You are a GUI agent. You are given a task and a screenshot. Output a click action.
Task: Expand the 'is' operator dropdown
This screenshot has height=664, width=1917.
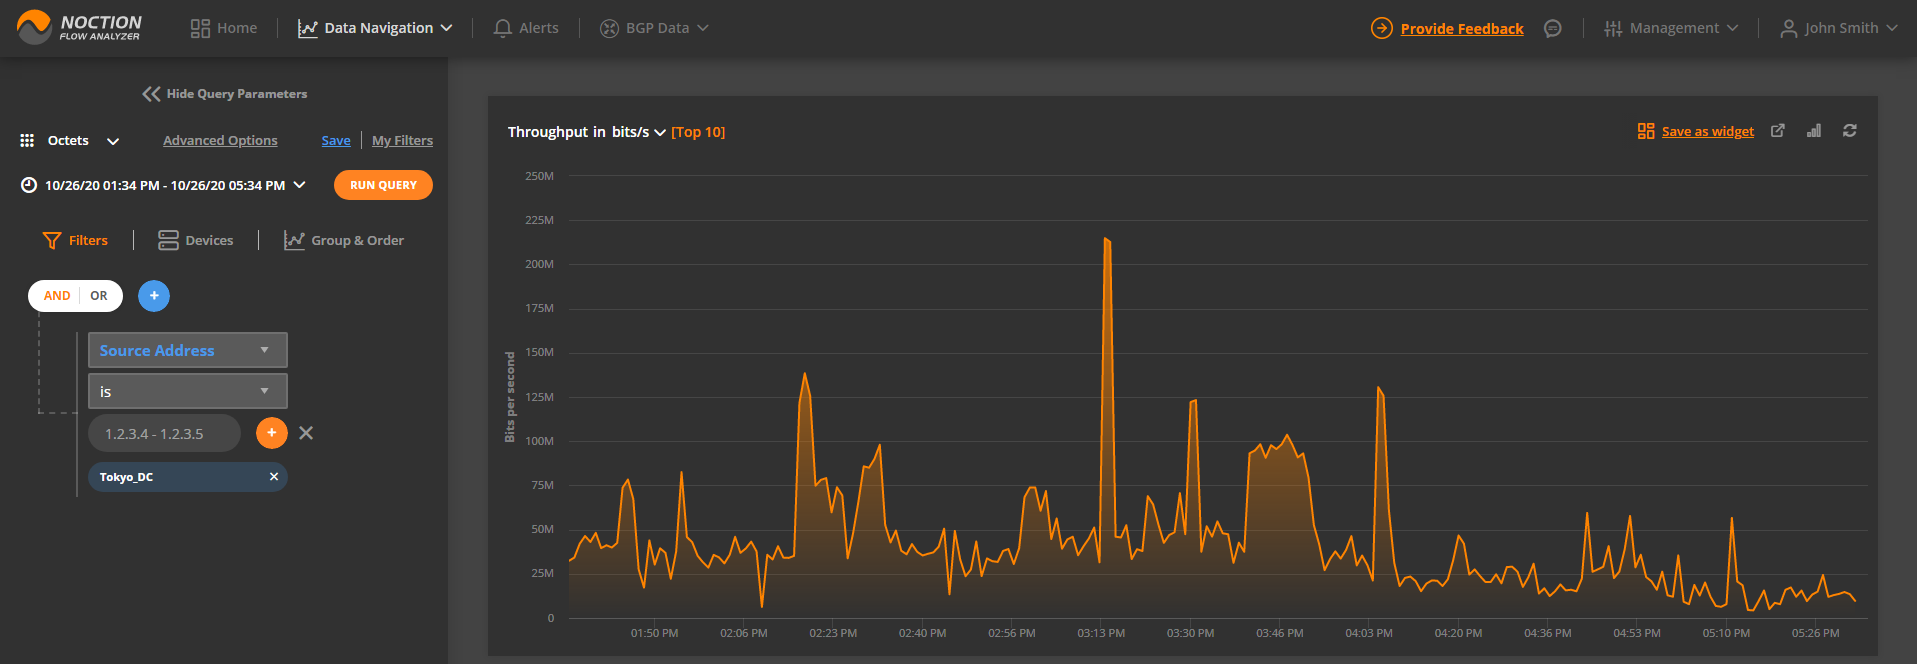pos(187,392)
